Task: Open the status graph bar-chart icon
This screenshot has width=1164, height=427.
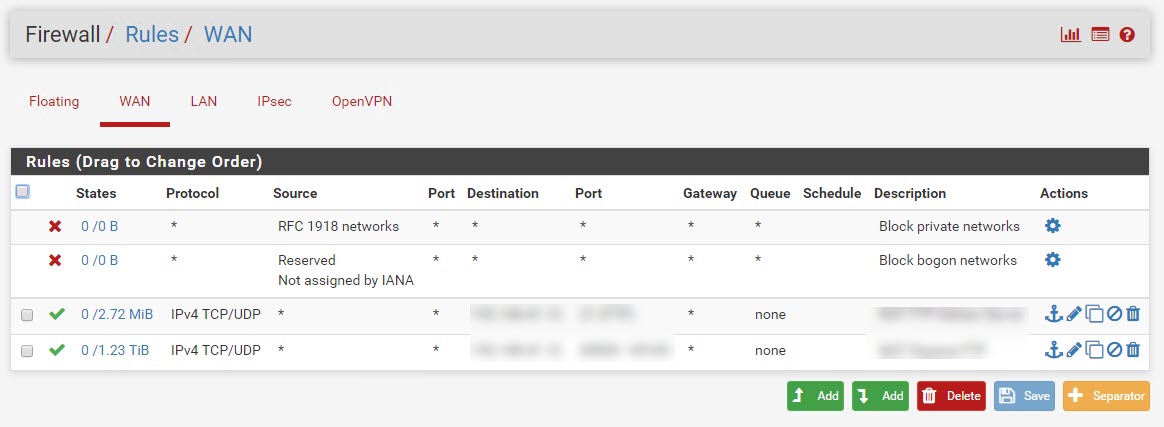Action: (x=1070, y=35)
